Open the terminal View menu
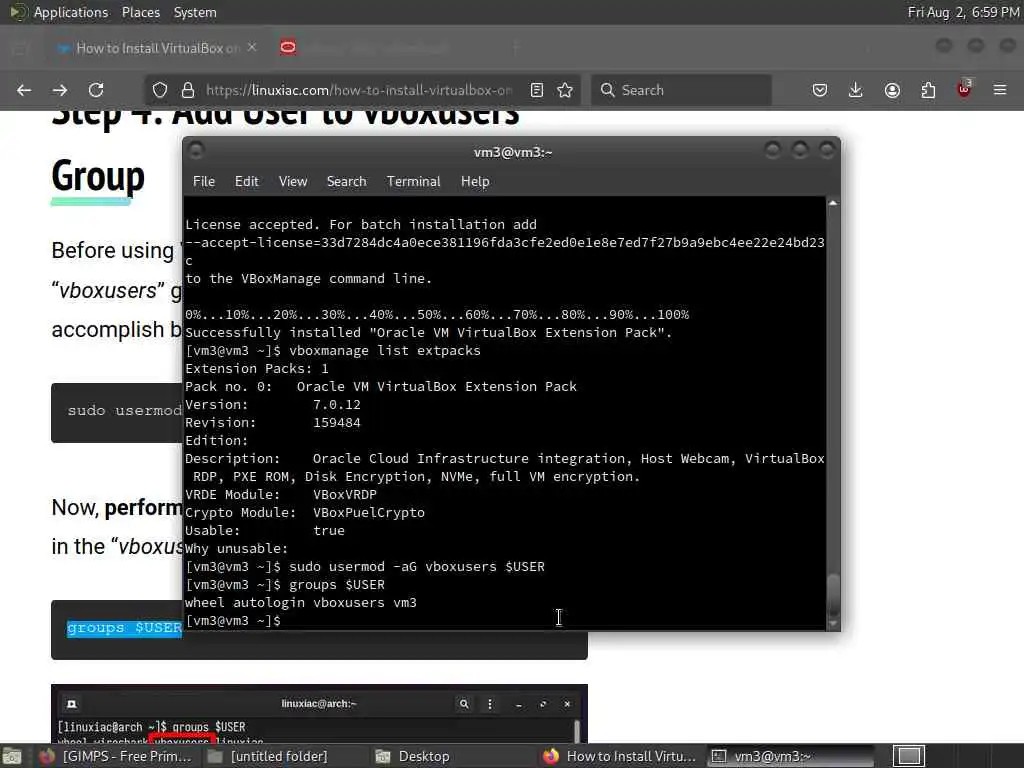 293,182
